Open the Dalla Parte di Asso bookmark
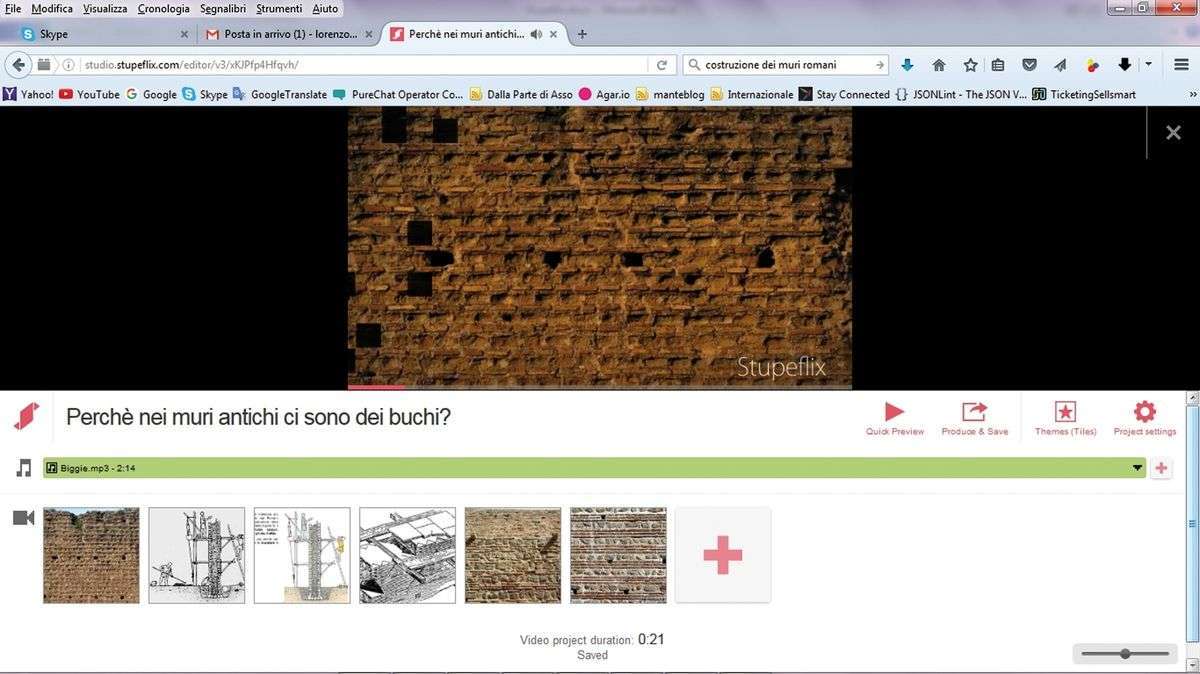The width and height of the screenshot is (1200, 674). tap(521, 94)
